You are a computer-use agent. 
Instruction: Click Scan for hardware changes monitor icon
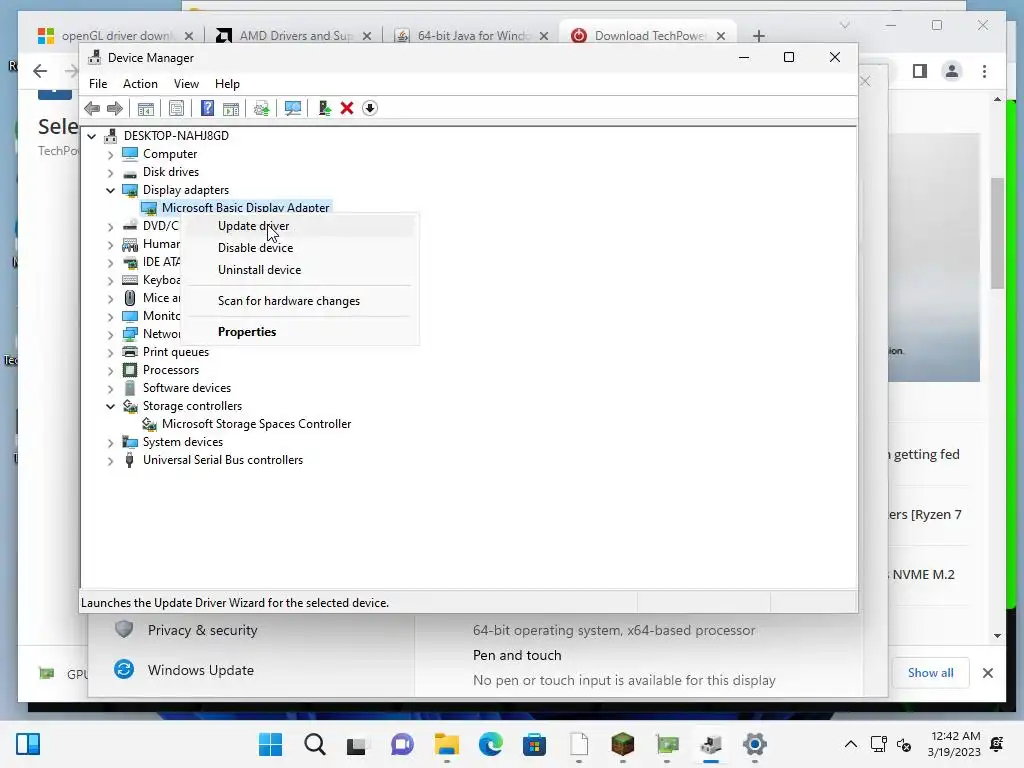coord(293,108)
